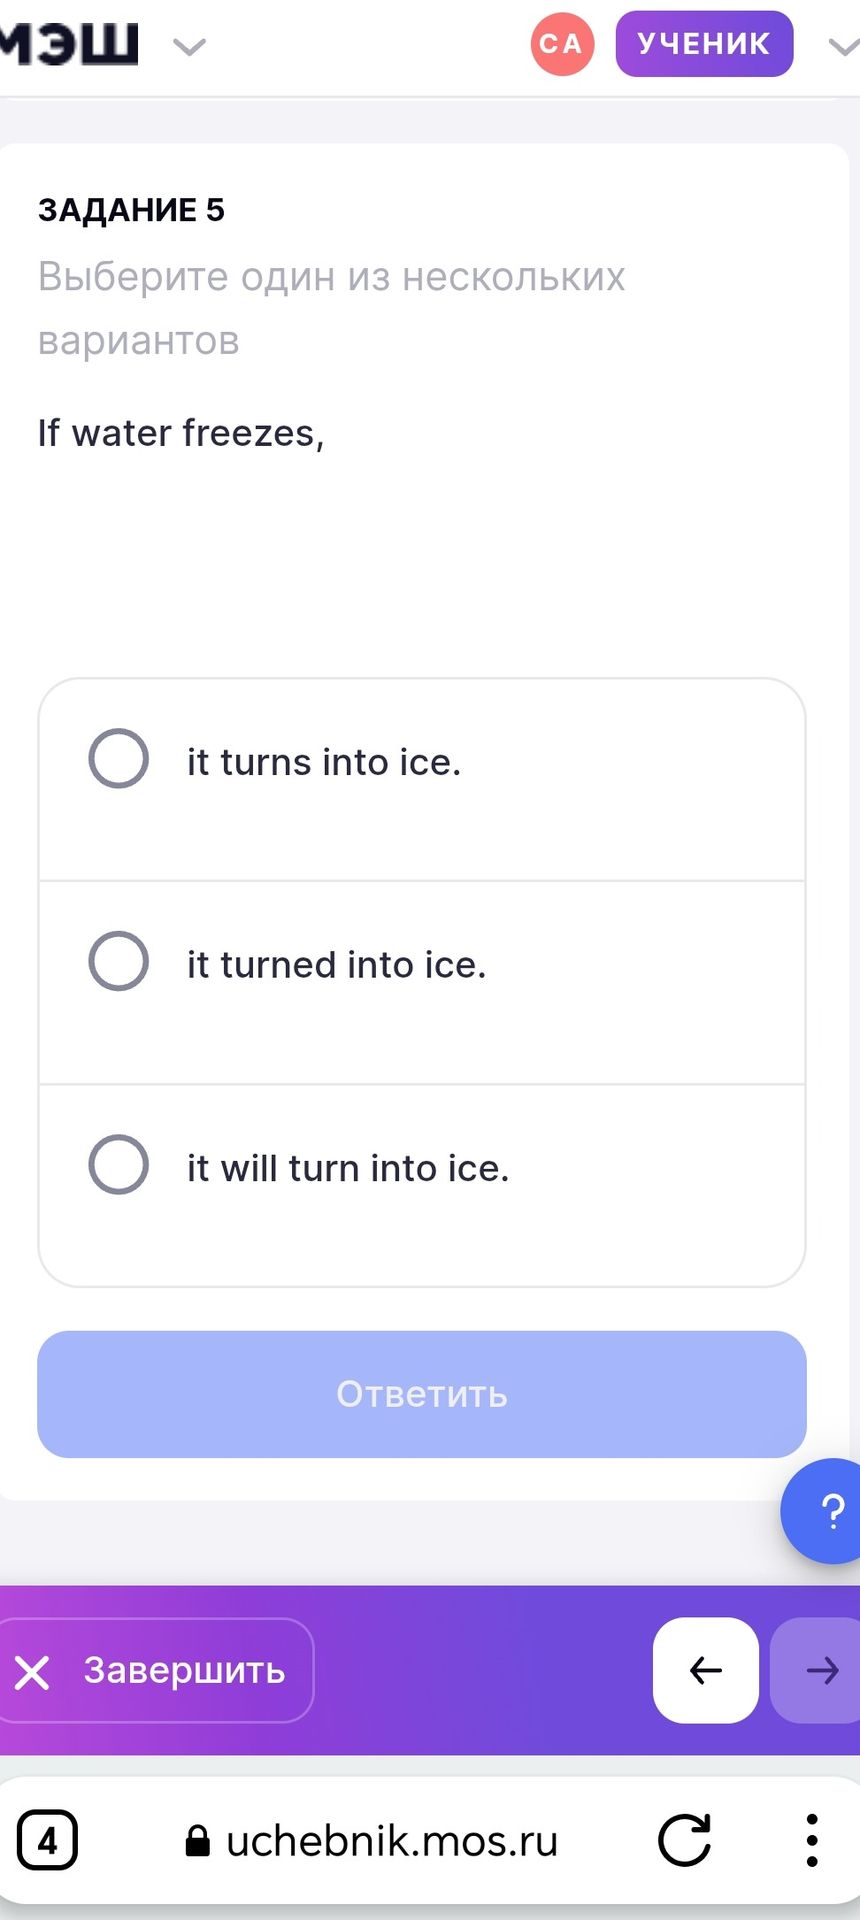Click the 'it turns into ice.' answer text

[x=324, y=762]
